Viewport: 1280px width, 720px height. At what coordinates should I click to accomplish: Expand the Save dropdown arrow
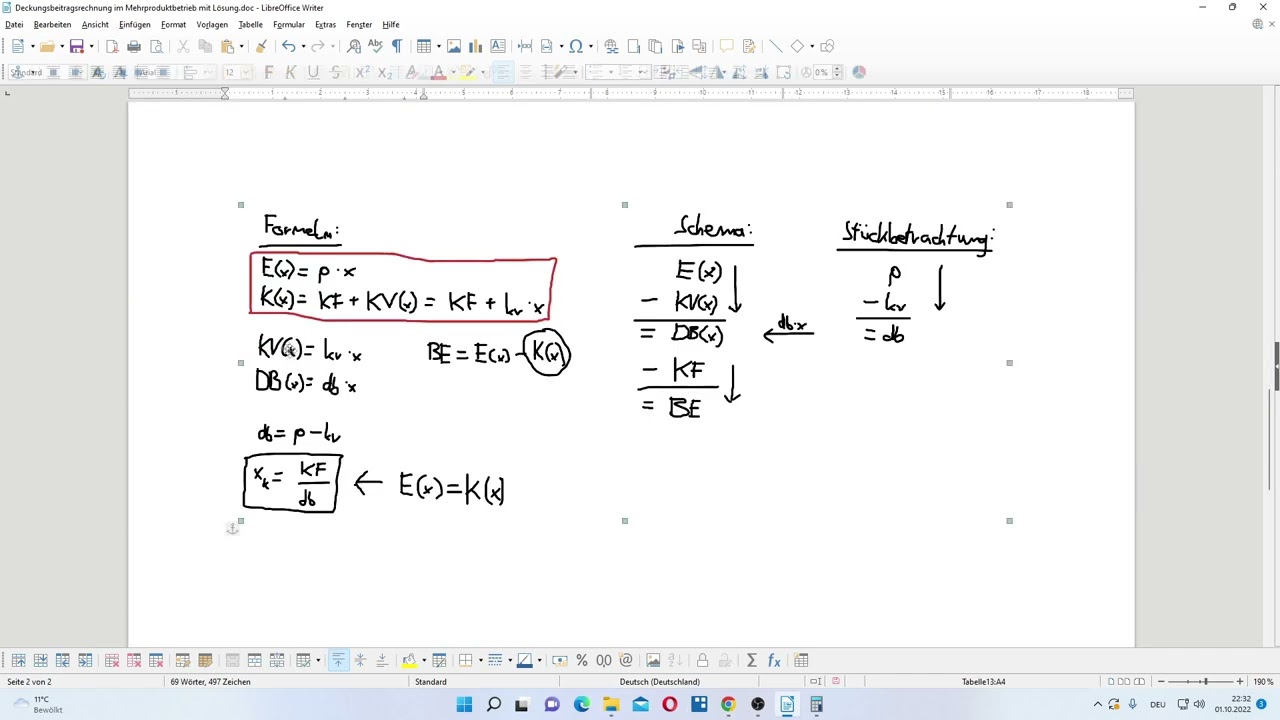pos(91,46)
